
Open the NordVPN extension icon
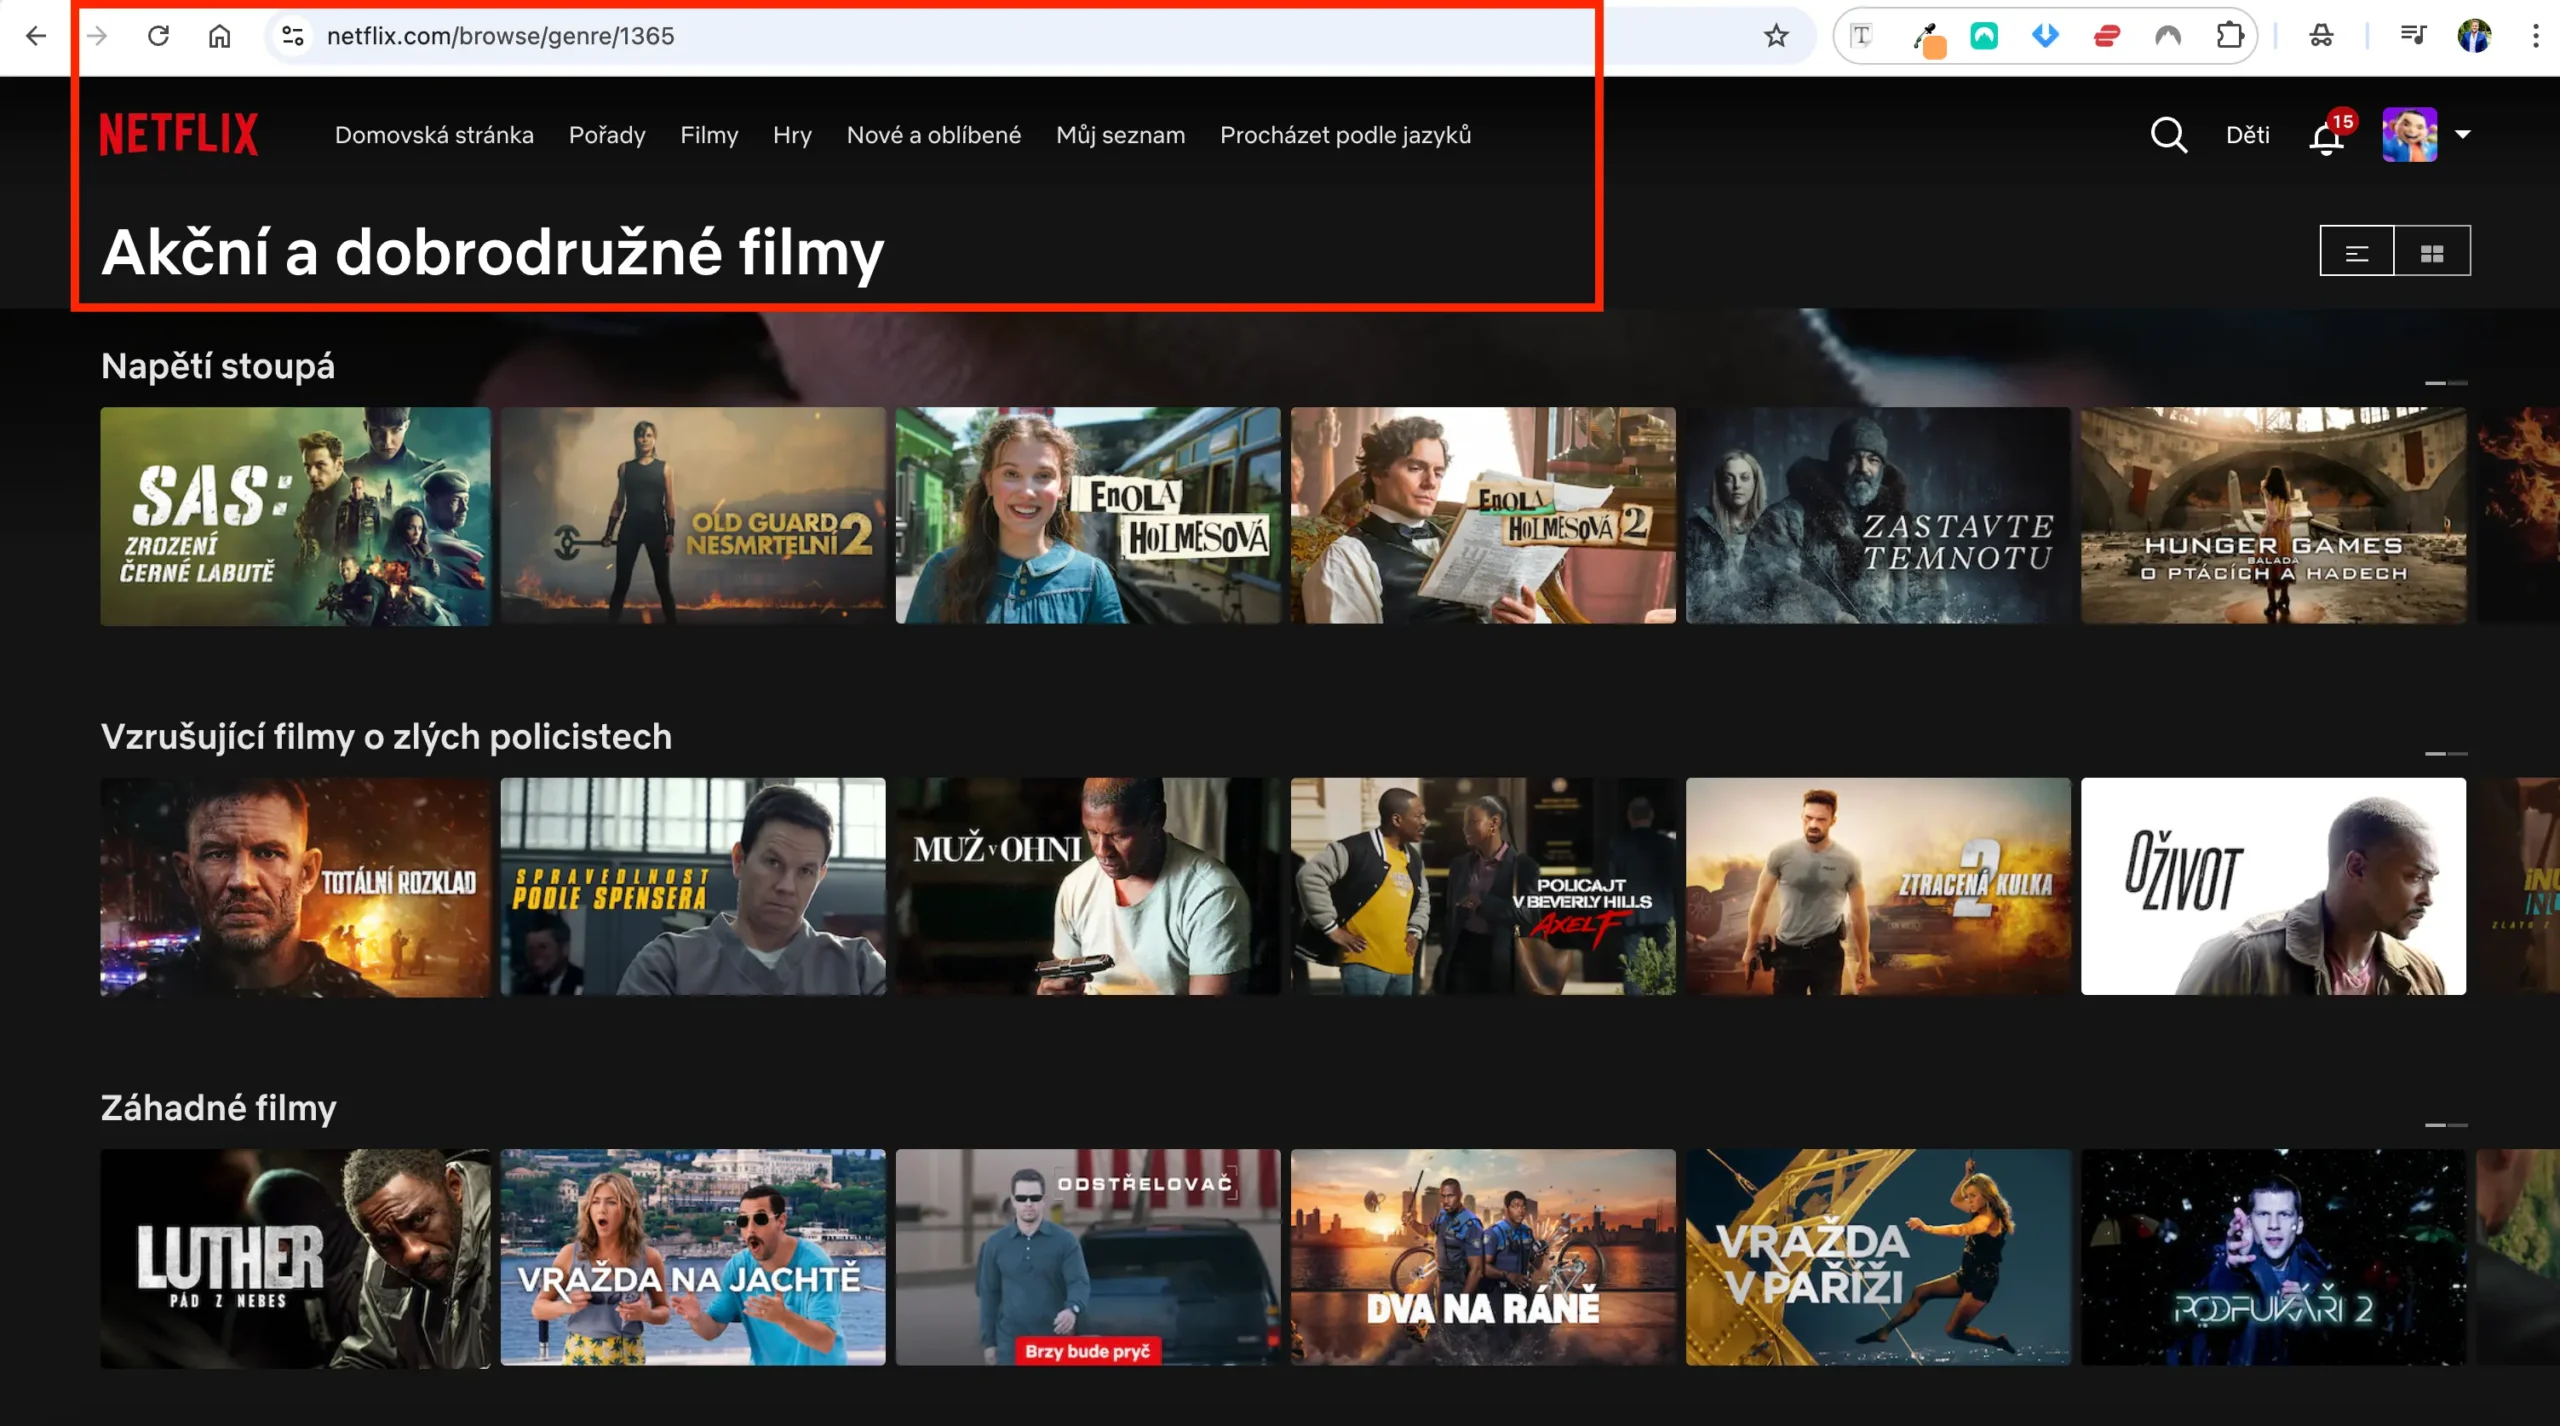[2166, 36]
